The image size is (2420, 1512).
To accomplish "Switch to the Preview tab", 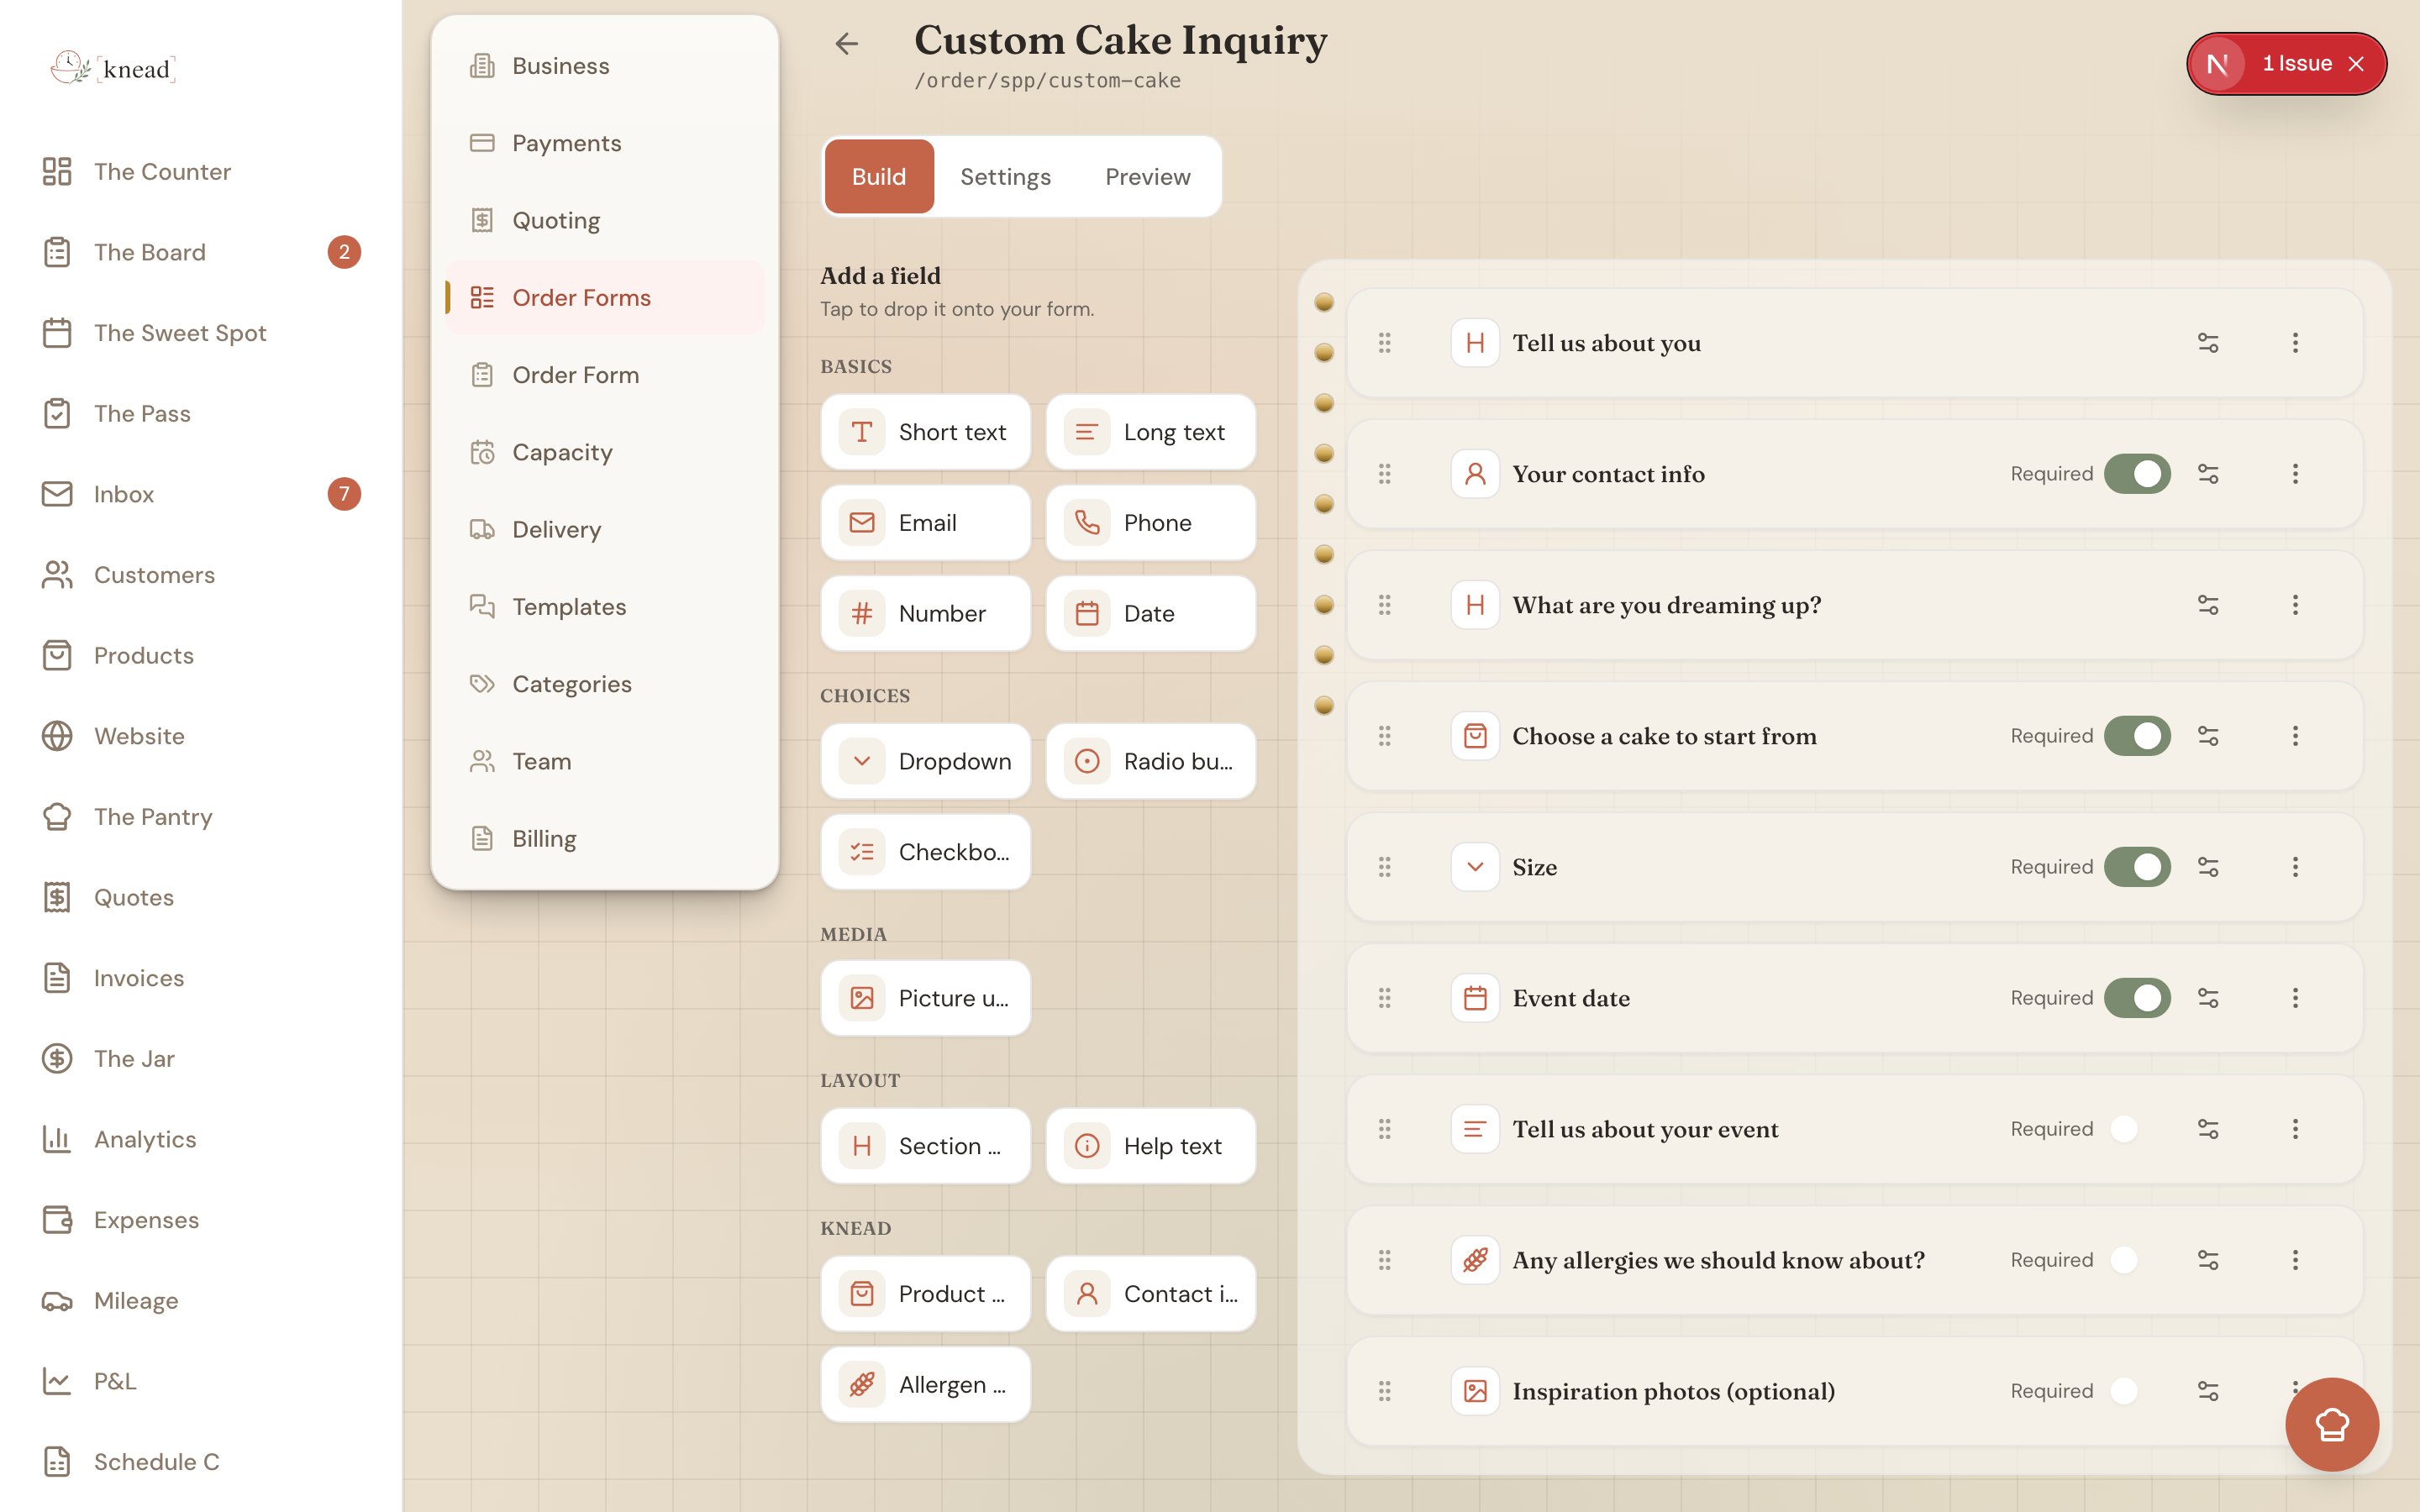I will click(1147, 177).
